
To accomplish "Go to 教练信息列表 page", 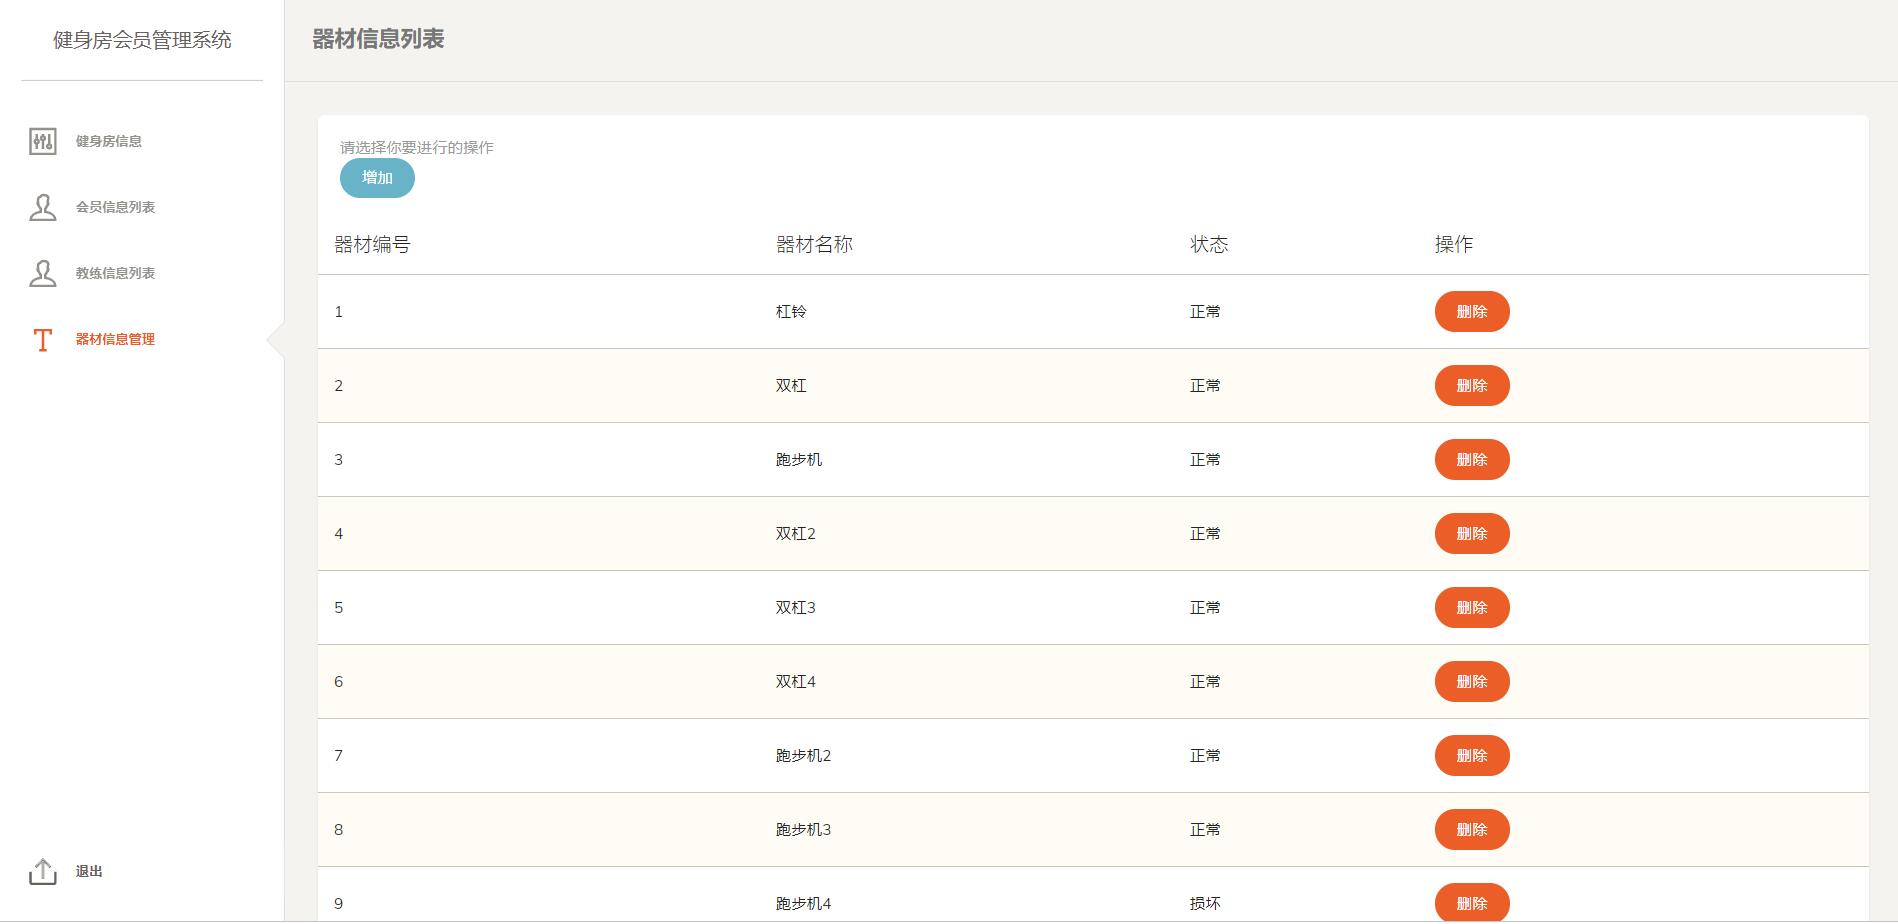I will [115, 273].
